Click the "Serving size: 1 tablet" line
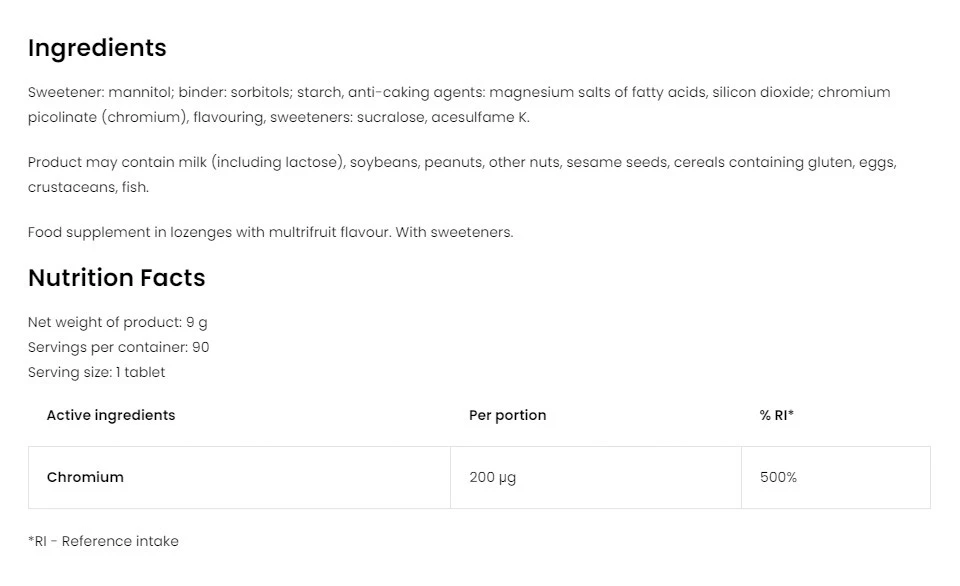Viewport: 960px width, 586px height. click(96, 372)
